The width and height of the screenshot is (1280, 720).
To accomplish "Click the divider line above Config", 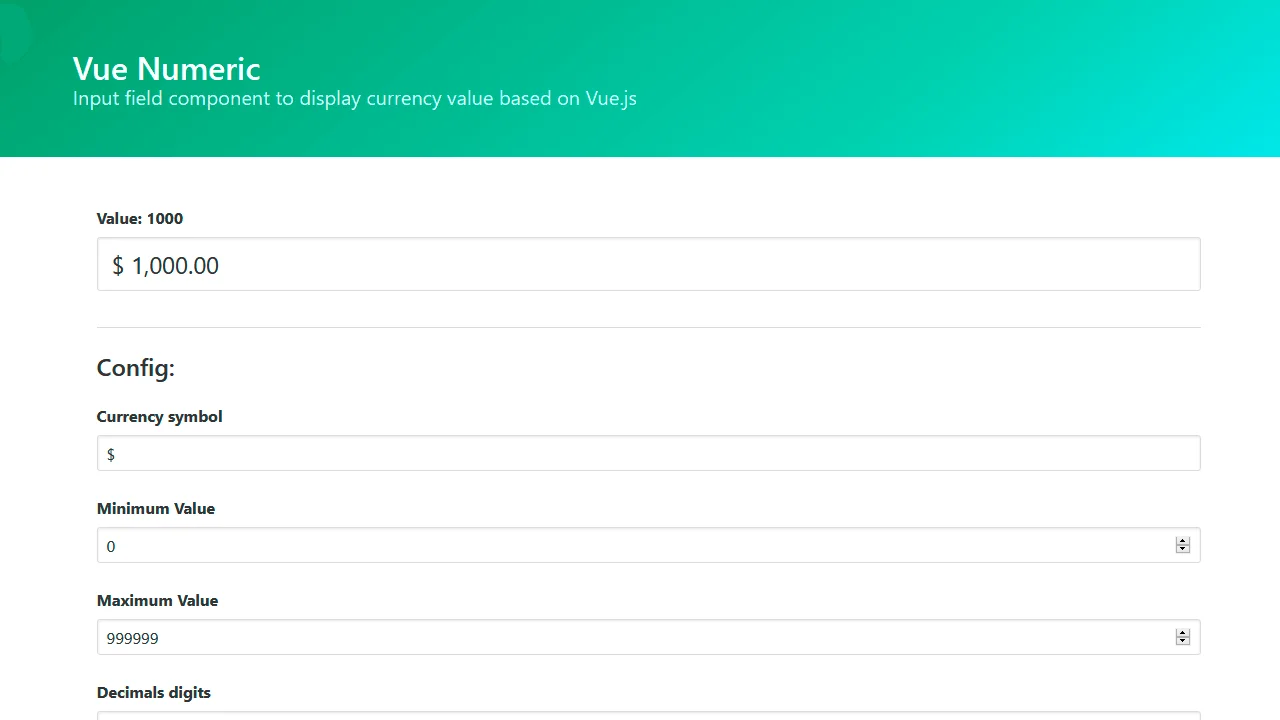I will point(648,327).
